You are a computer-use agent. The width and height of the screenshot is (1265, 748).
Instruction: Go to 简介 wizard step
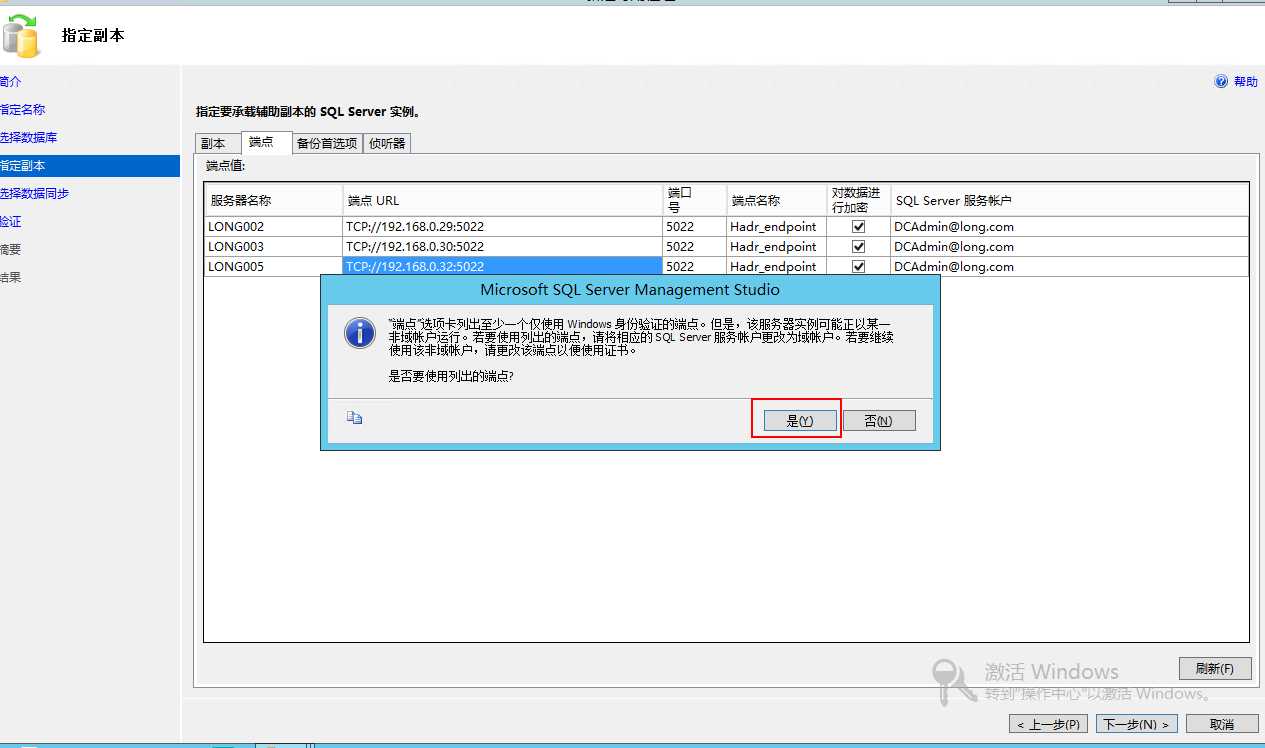(10, 82)
